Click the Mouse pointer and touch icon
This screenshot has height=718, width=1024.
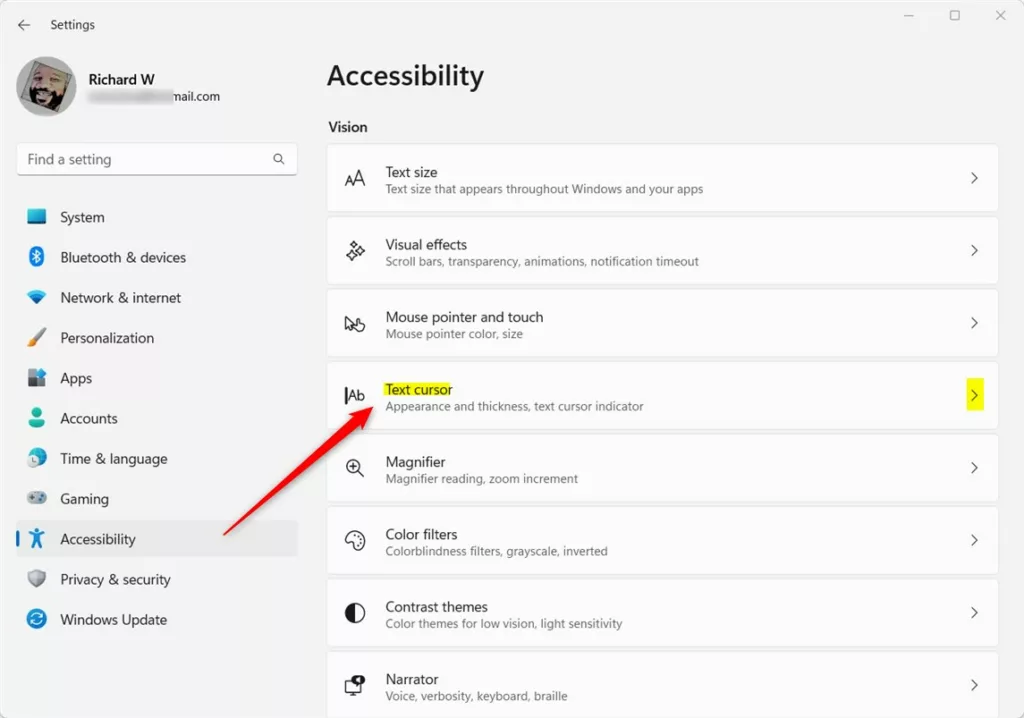355,323
